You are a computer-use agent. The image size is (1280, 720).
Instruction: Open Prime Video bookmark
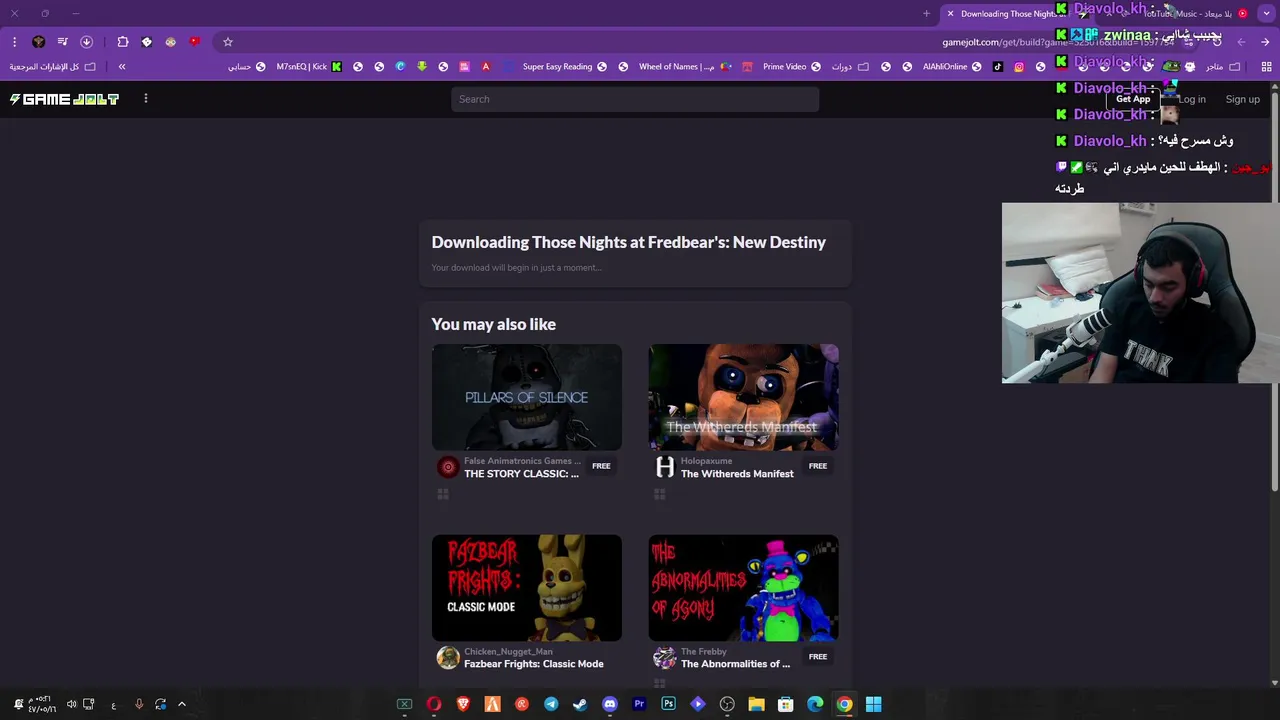(x=792, y=67)
